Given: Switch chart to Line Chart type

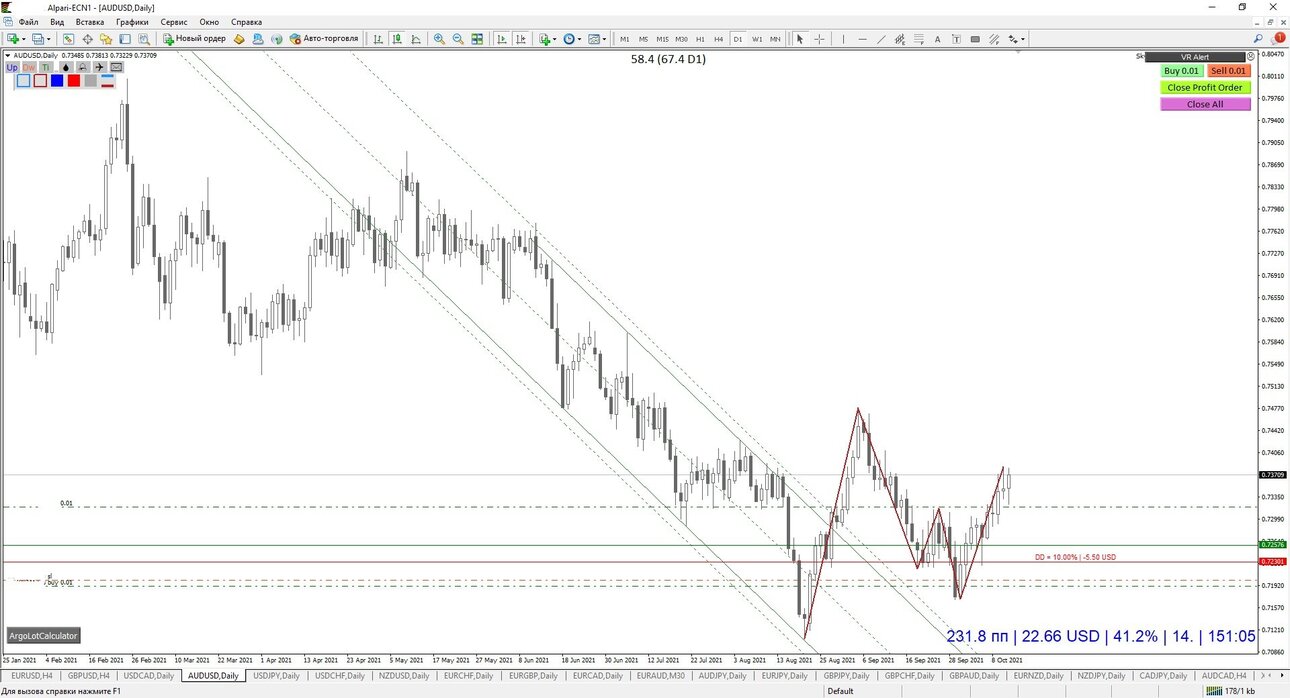Looking at the screenshot, I should (416, 39).
